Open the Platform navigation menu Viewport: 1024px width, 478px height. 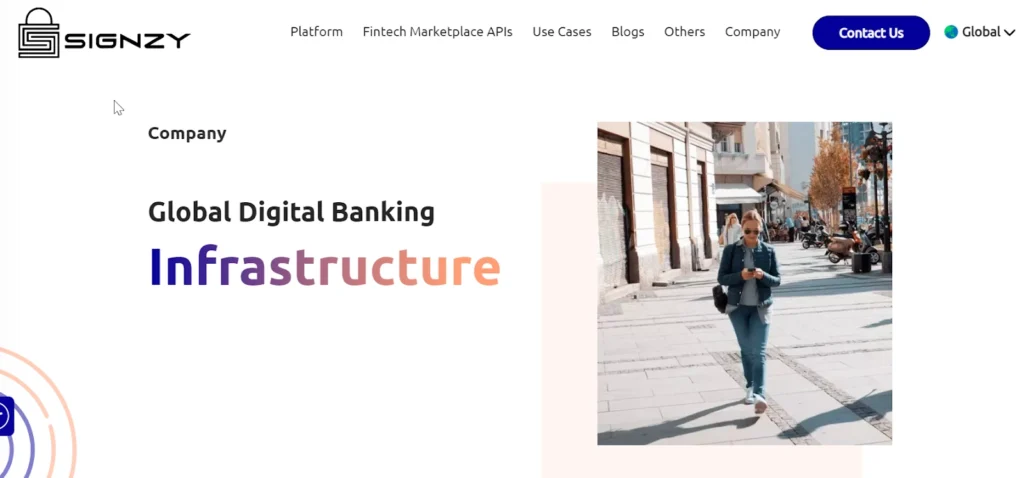pyautogui.click(x=317, y=32)
